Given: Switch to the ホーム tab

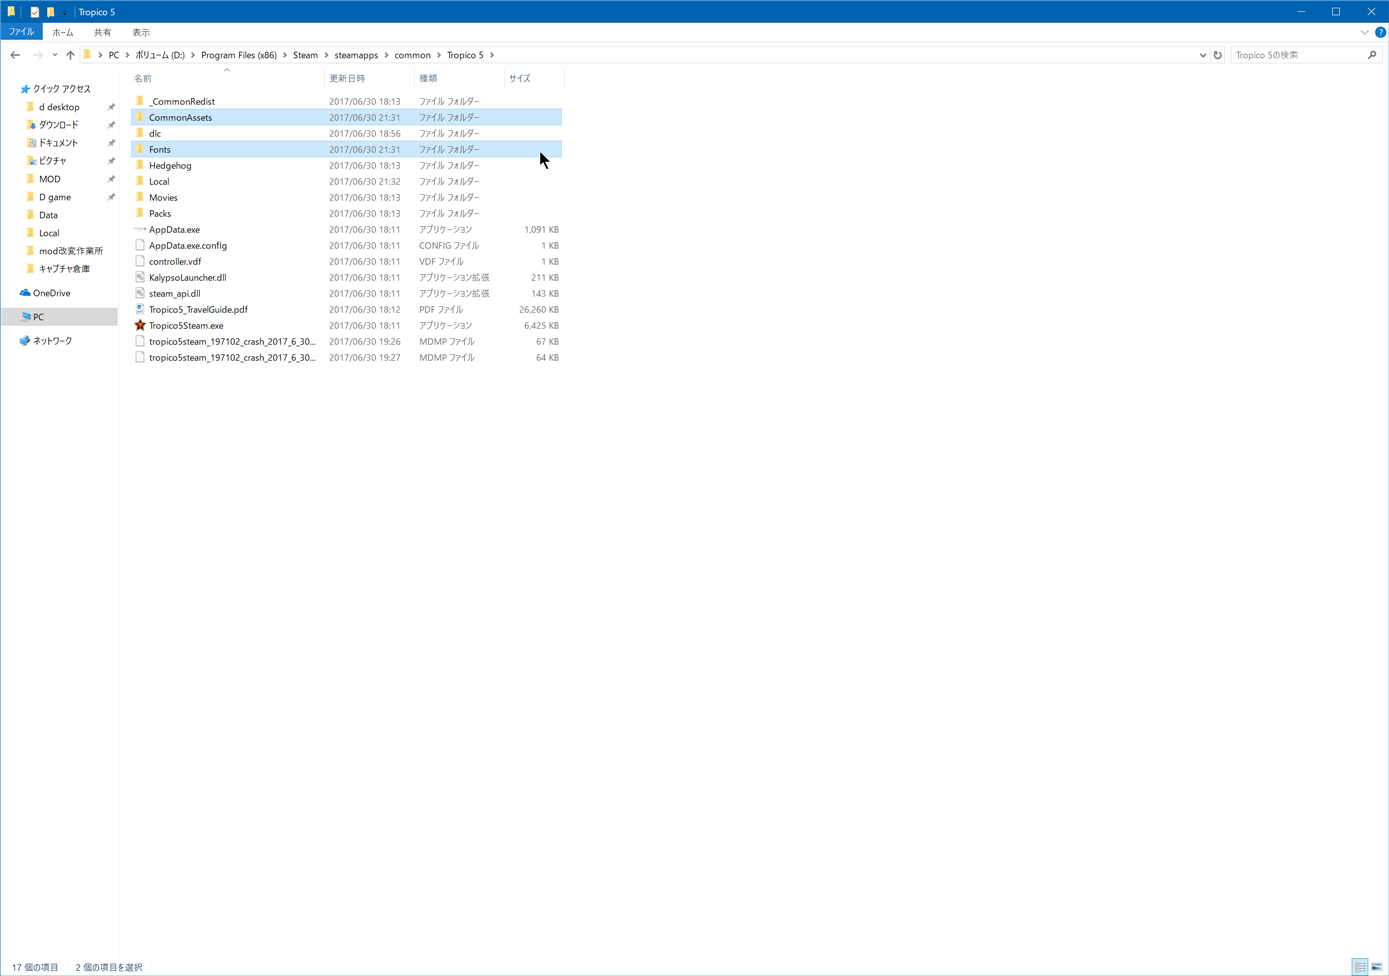Looking at the screenshot, I should click(63, 32).
